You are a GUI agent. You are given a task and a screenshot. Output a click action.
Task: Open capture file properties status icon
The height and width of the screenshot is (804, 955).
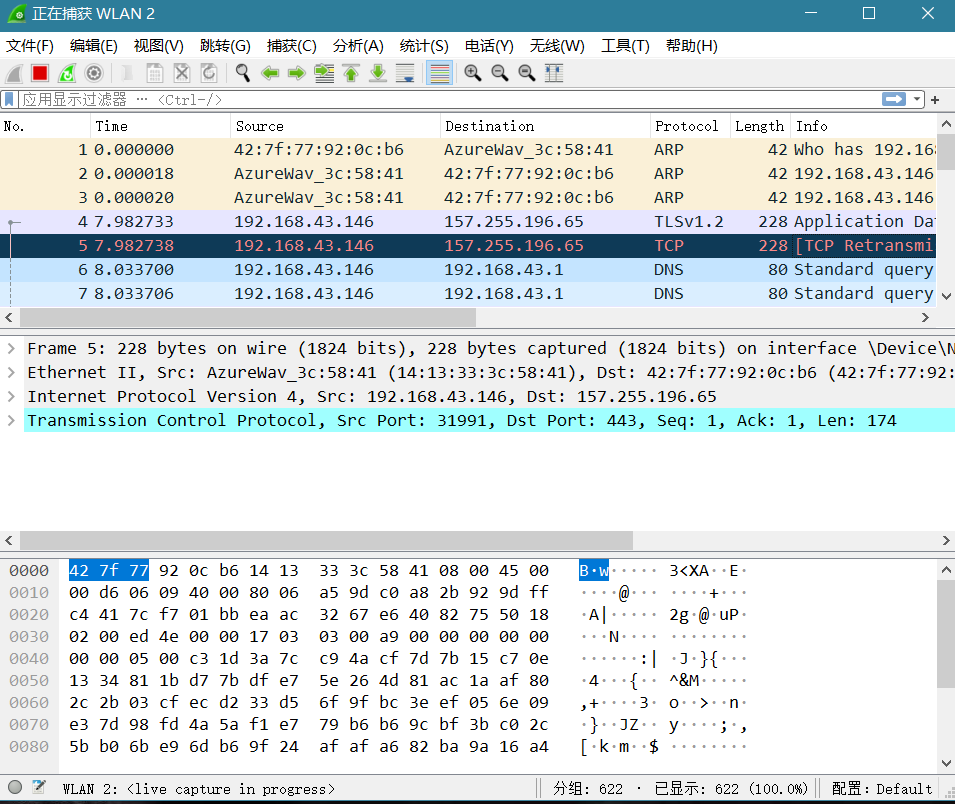tap(39, 787)
